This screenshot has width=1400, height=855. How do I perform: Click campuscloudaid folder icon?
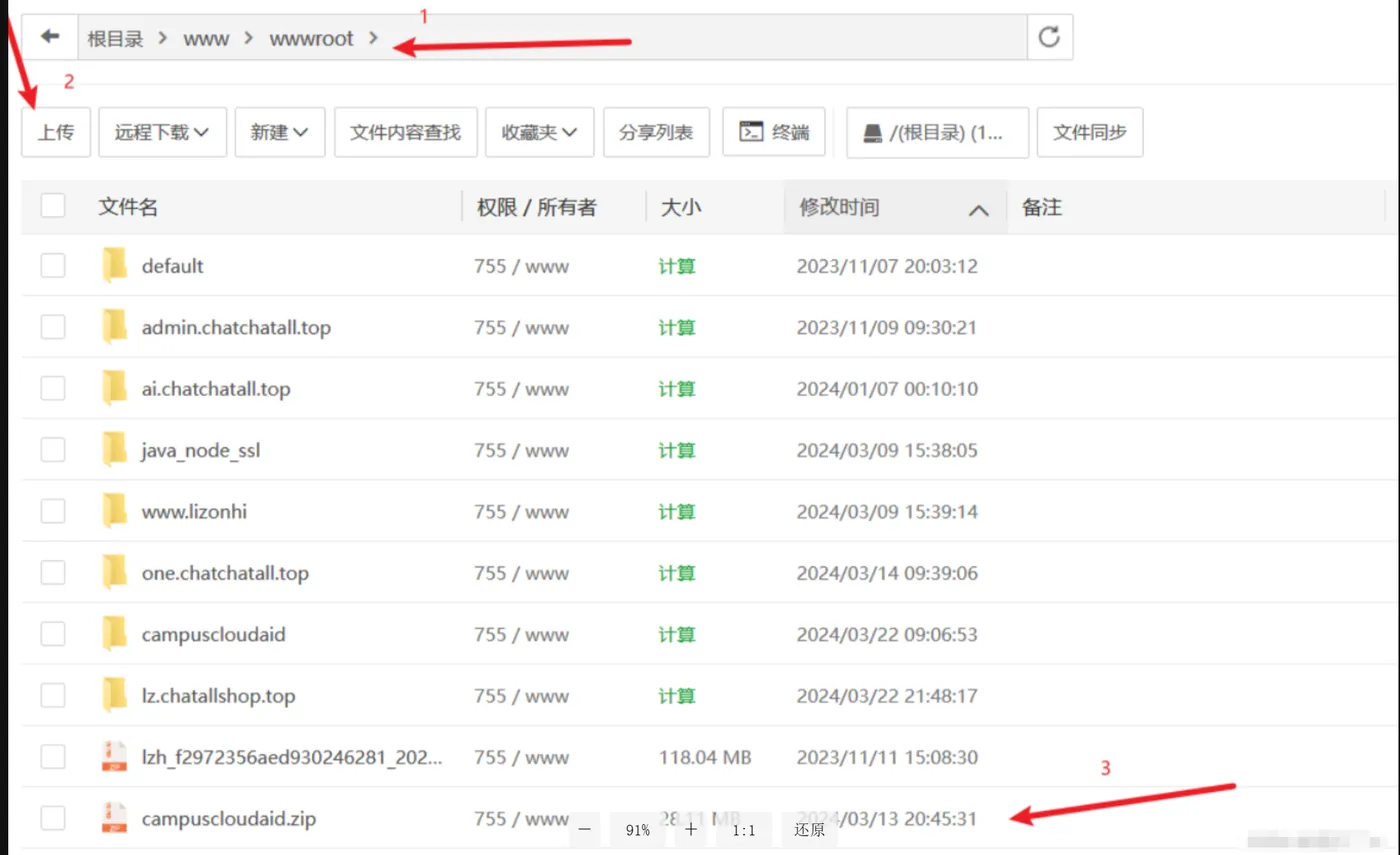coord(115,634)
